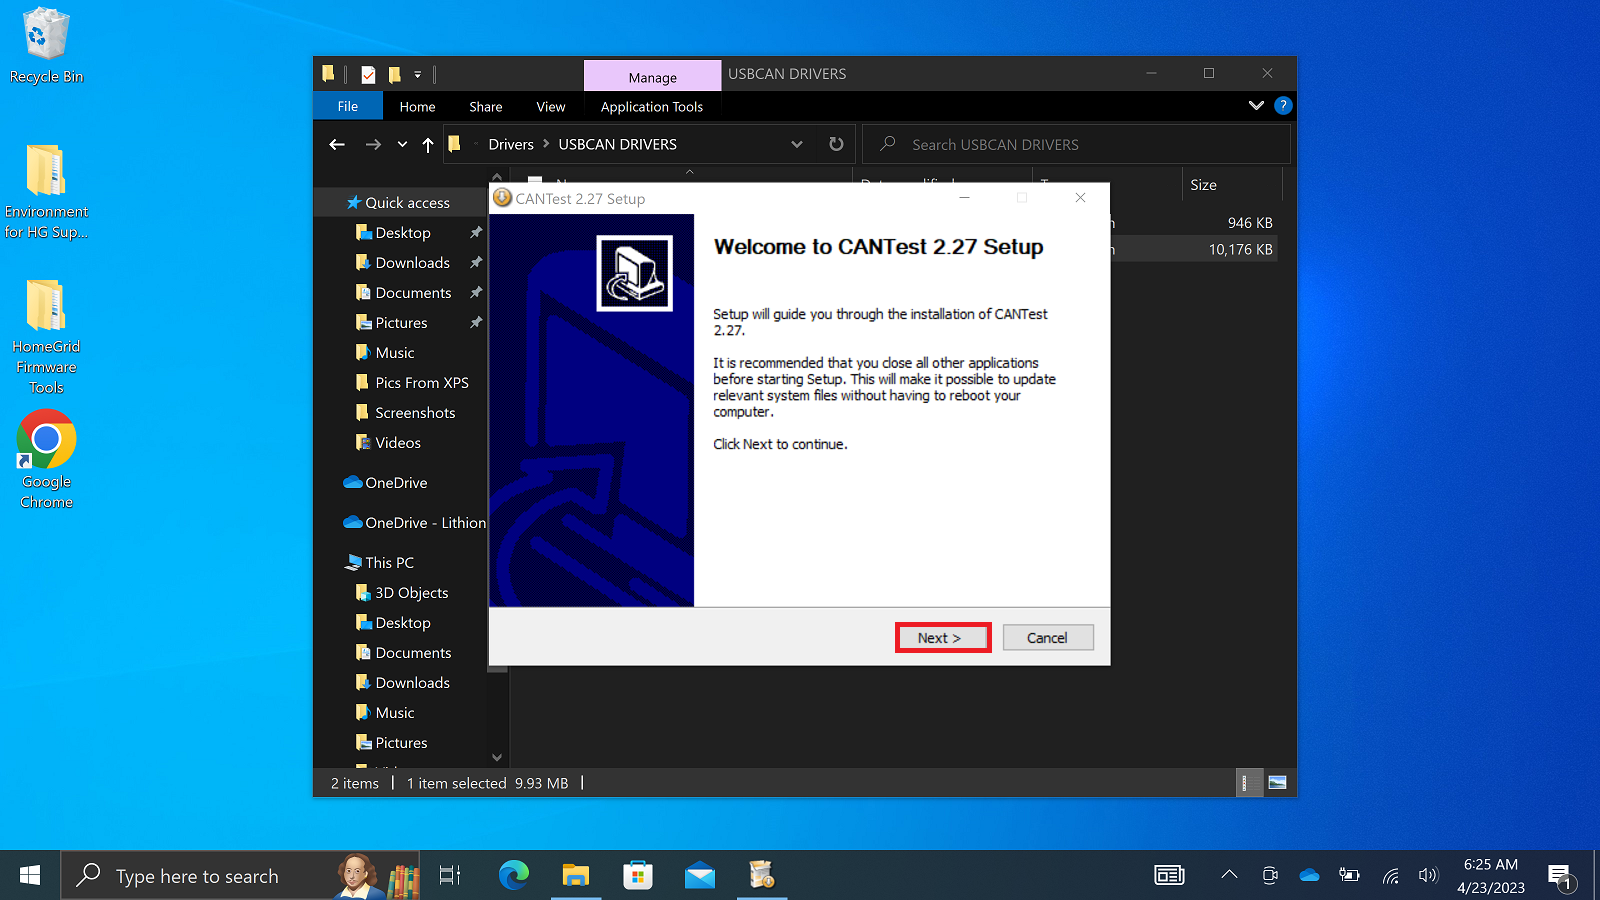Open Pics From XPS folder
The image size is (1600, 900).
(421, 382)
